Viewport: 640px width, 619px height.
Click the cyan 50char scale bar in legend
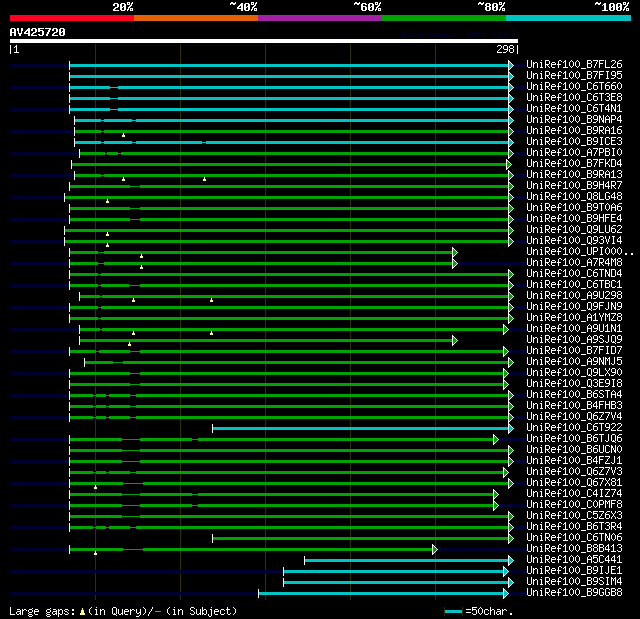click(x=453, y=611)
